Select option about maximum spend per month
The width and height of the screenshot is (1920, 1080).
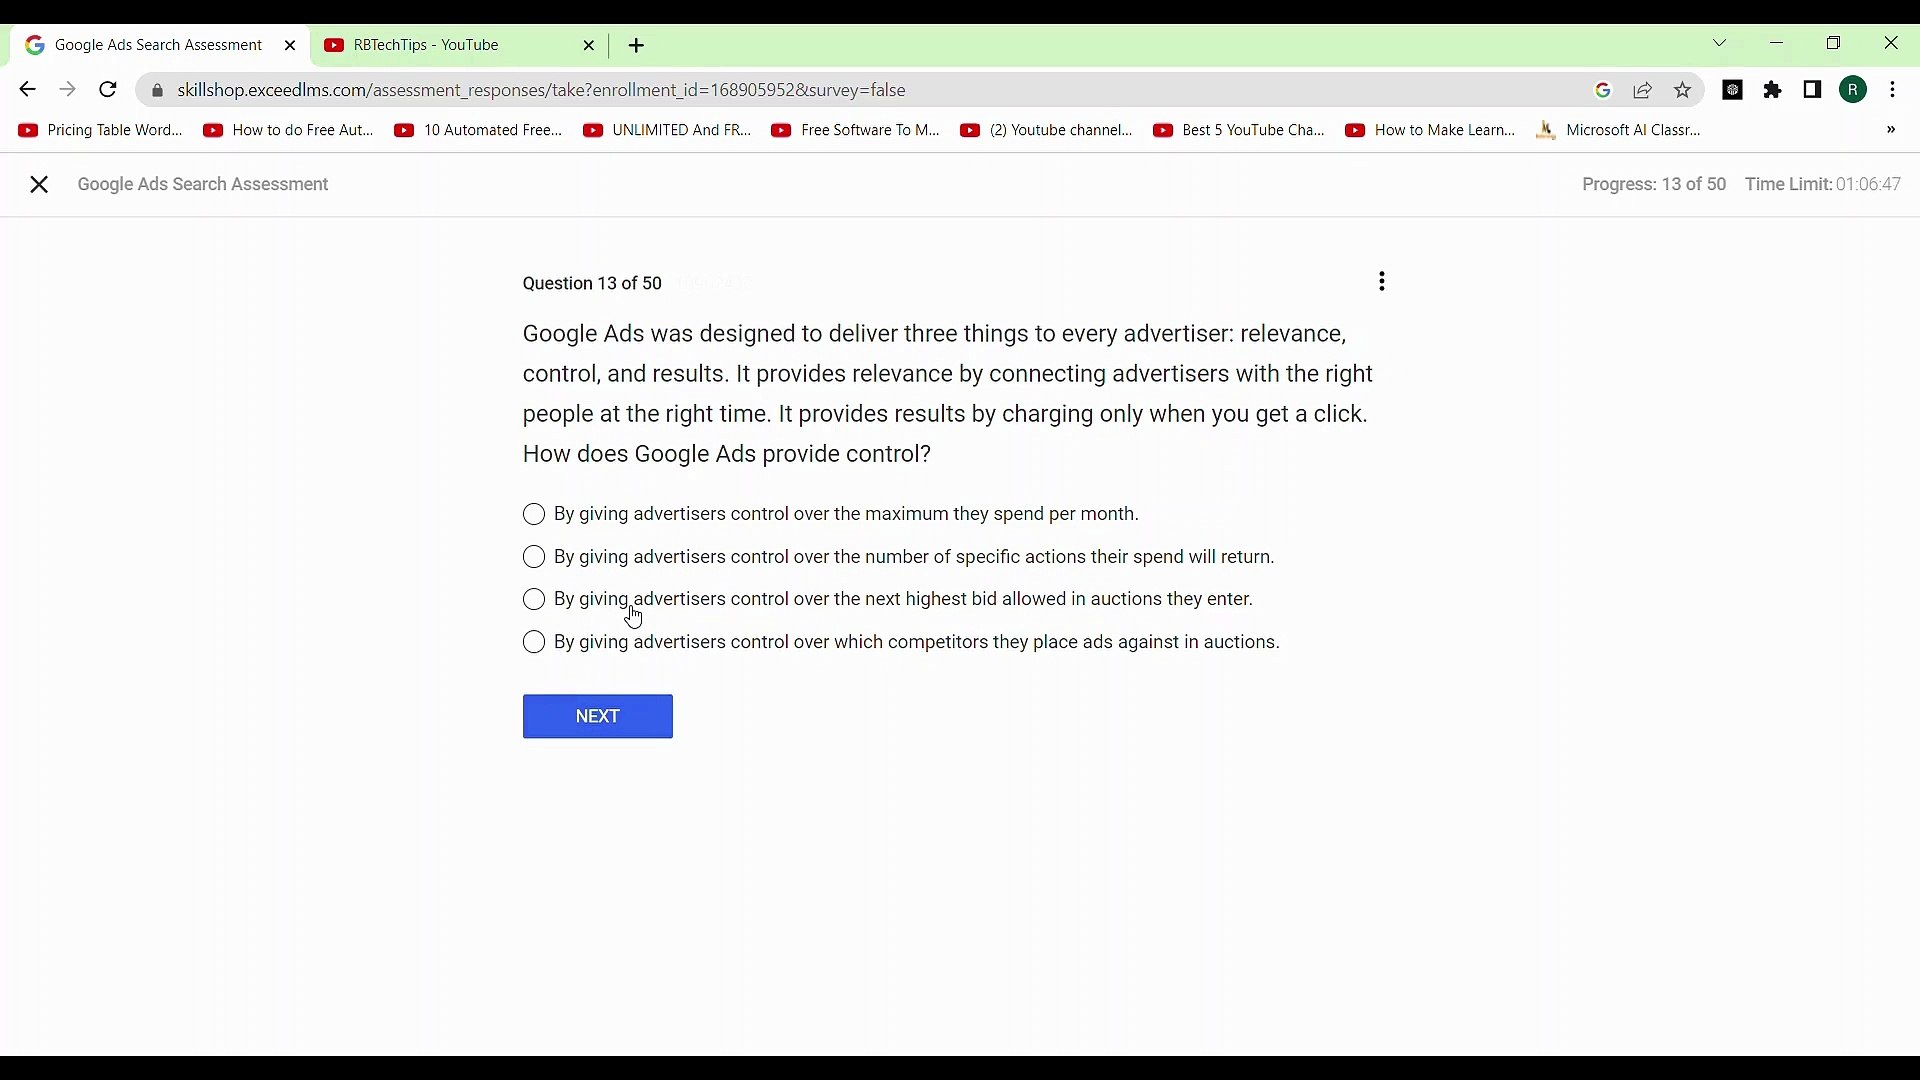pyautogui.click(x=534, y=515)
